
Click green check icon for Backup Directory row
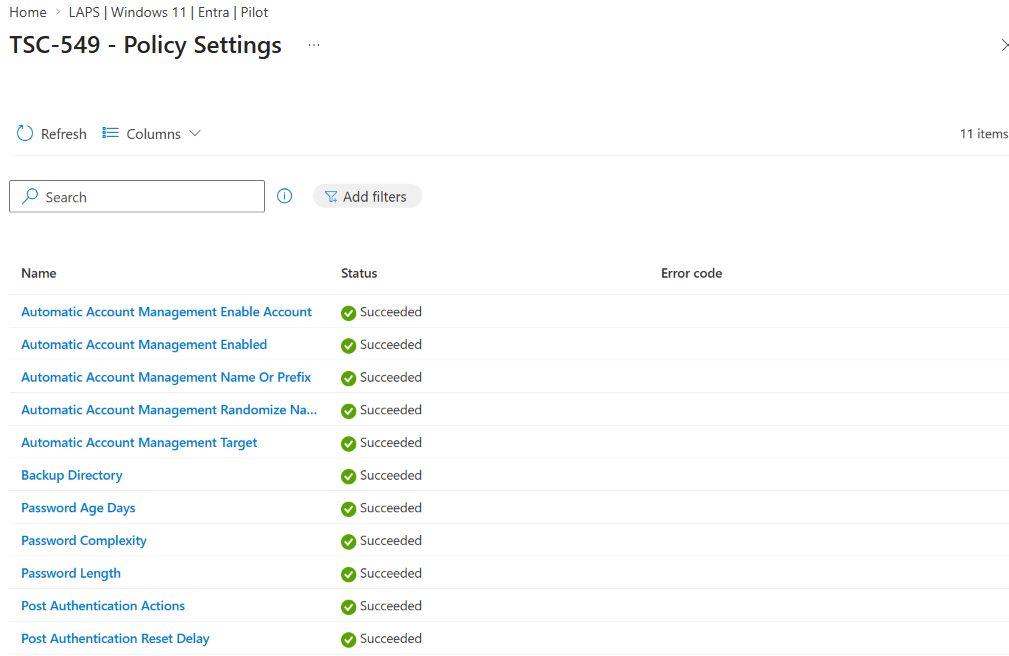click(348, 476)
